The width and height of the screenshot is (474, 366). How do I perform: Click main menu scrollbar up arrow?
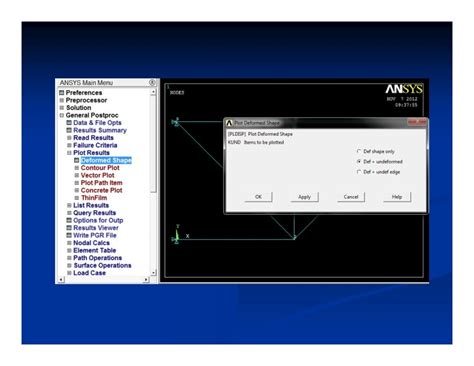153,92
